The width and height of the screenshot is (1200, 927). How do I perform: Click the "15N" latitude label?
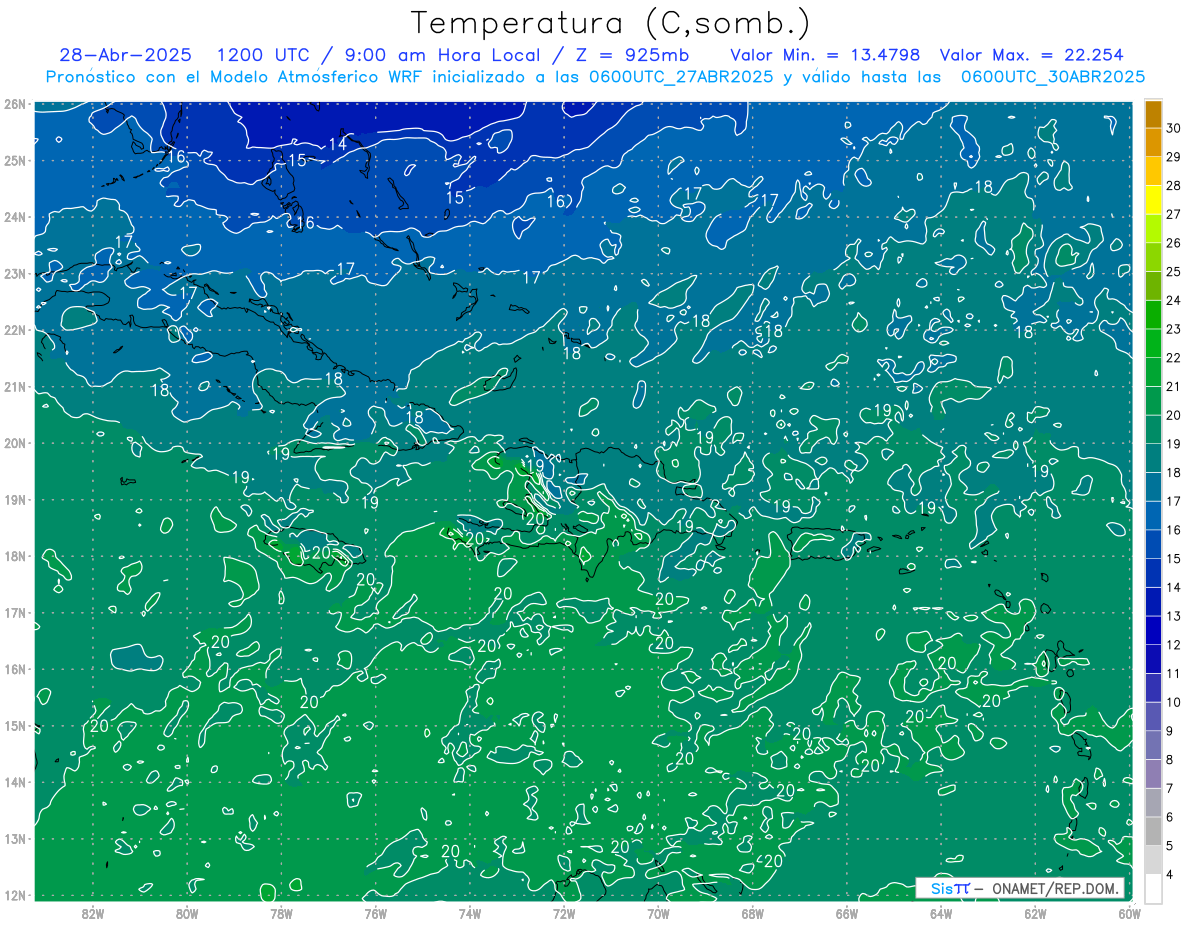click(x=14, y=726)
